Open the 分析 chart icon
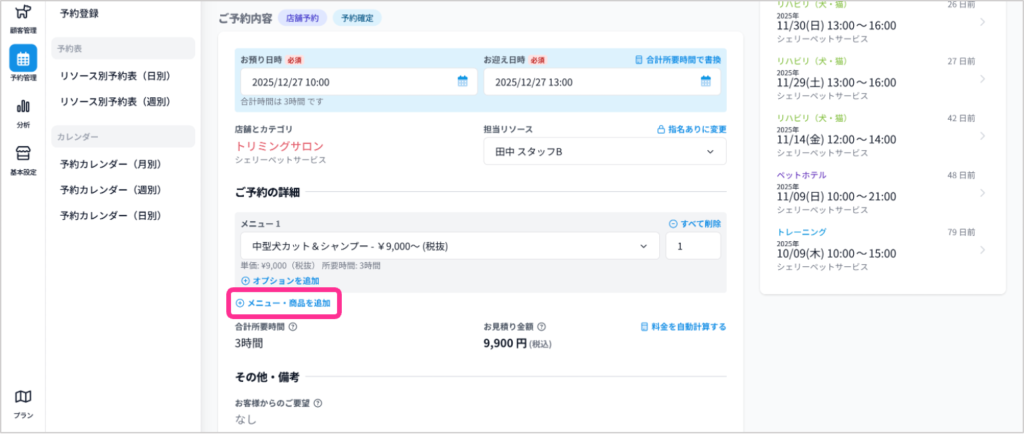1024x434 pixels. pos(23,110)
